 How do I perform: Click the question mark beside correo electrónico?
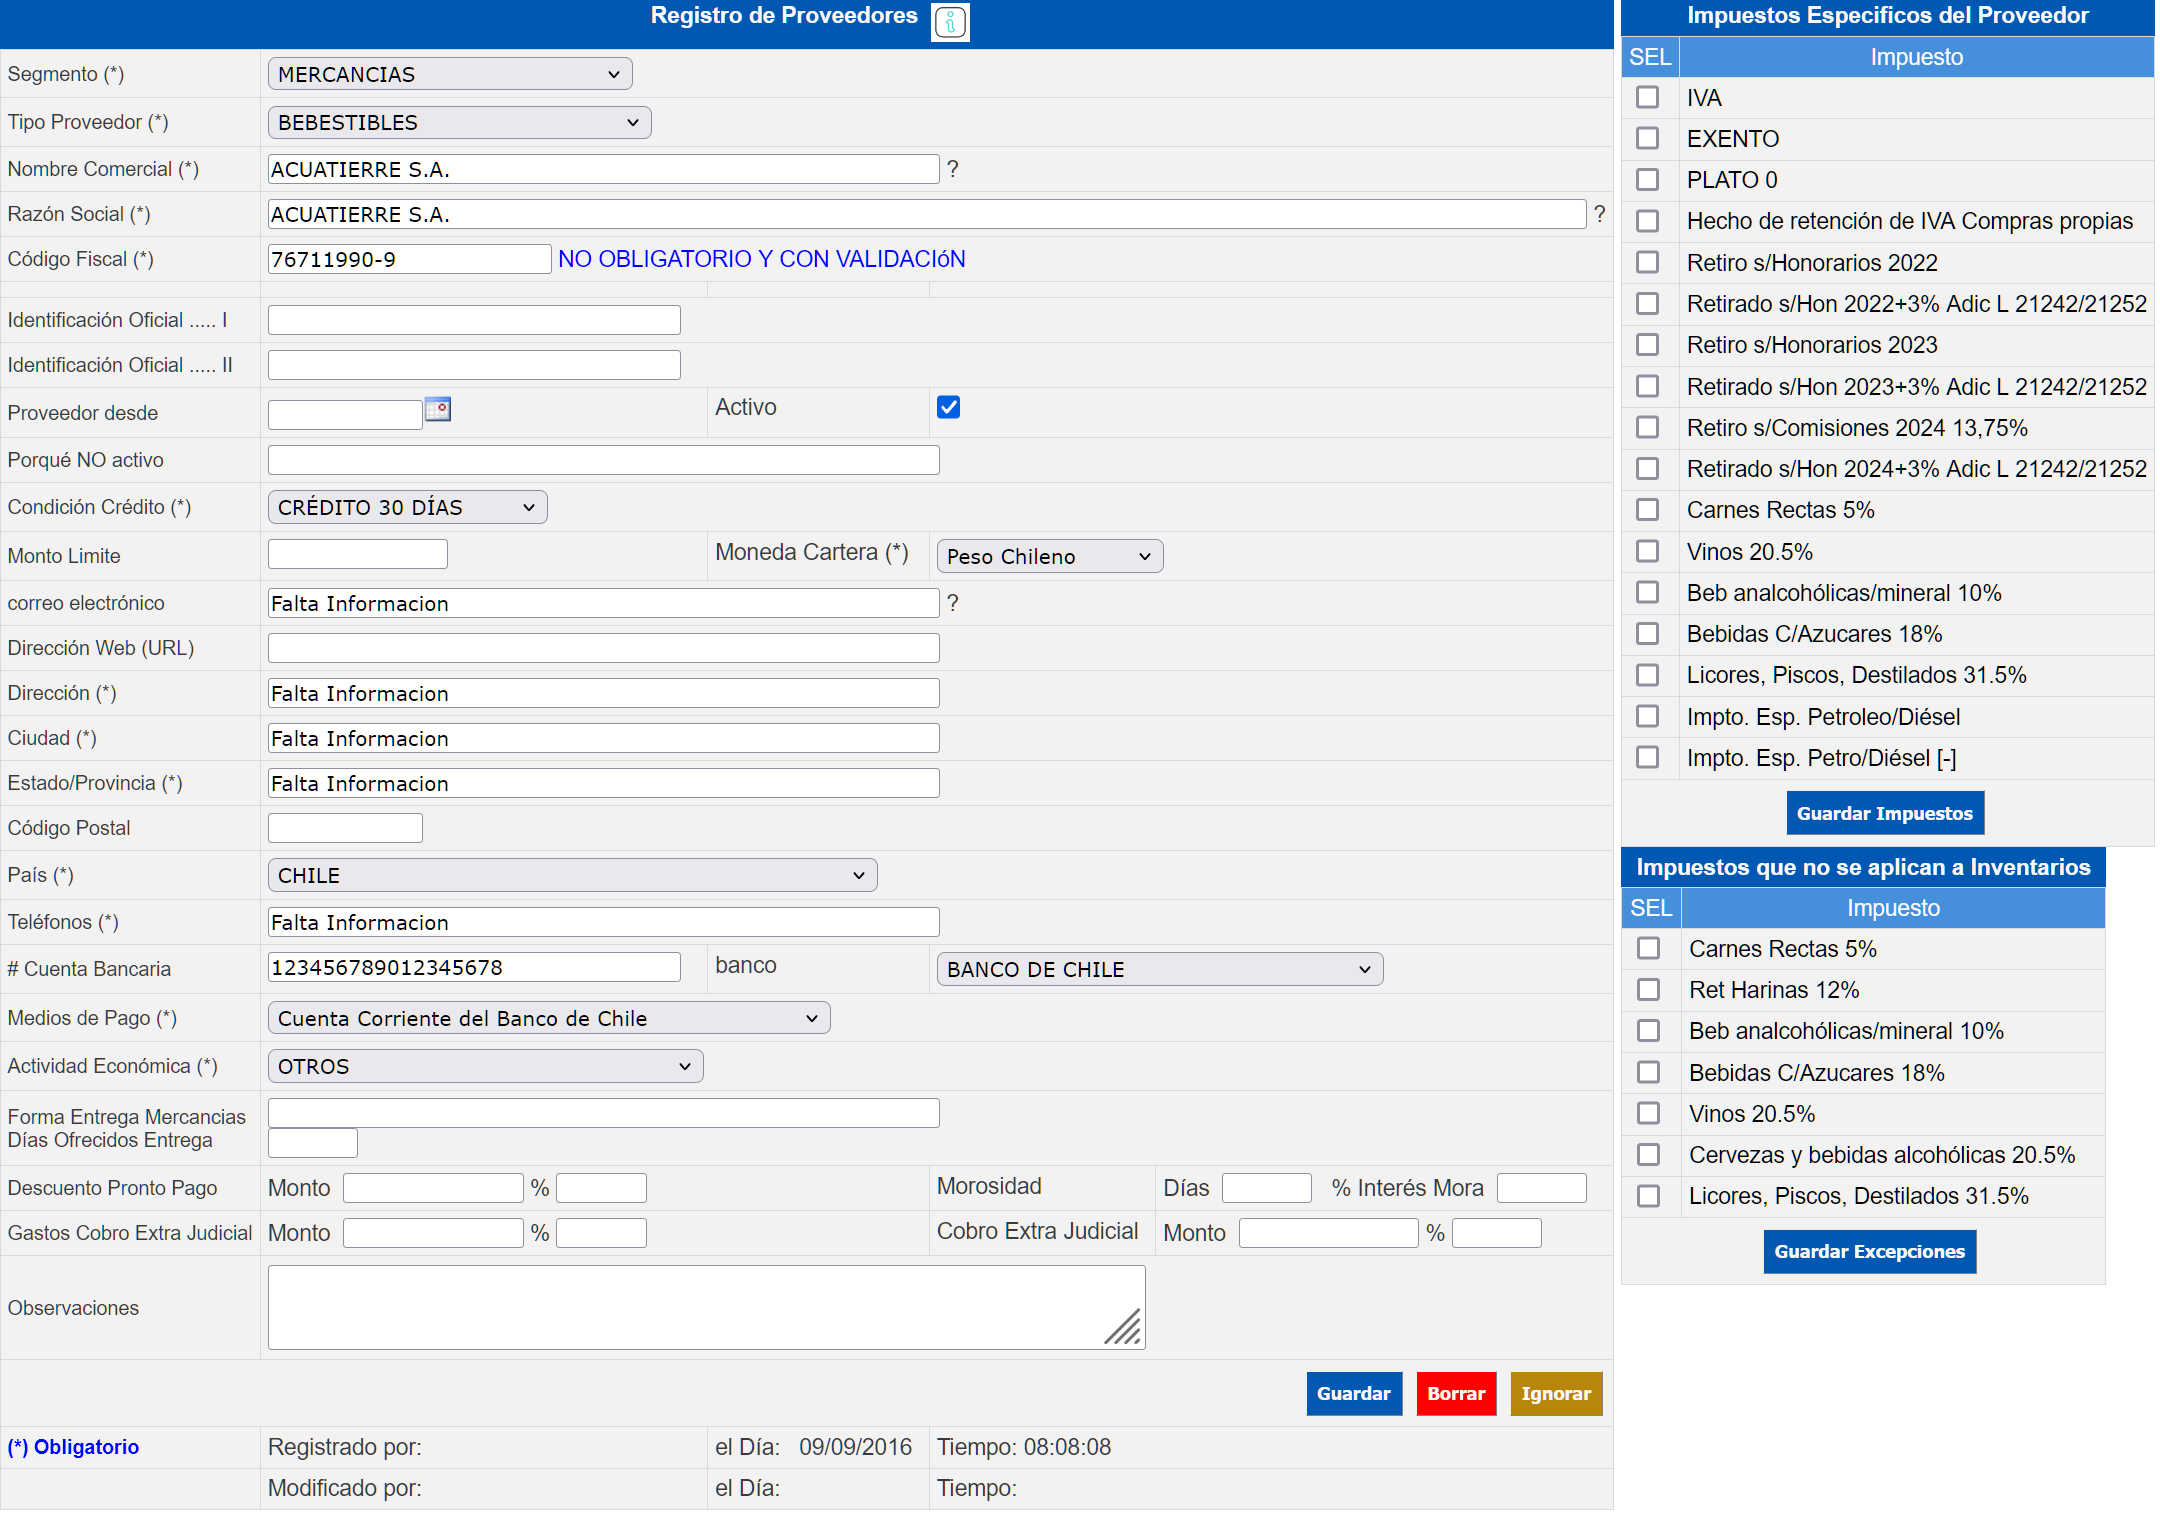pos(953,603)
